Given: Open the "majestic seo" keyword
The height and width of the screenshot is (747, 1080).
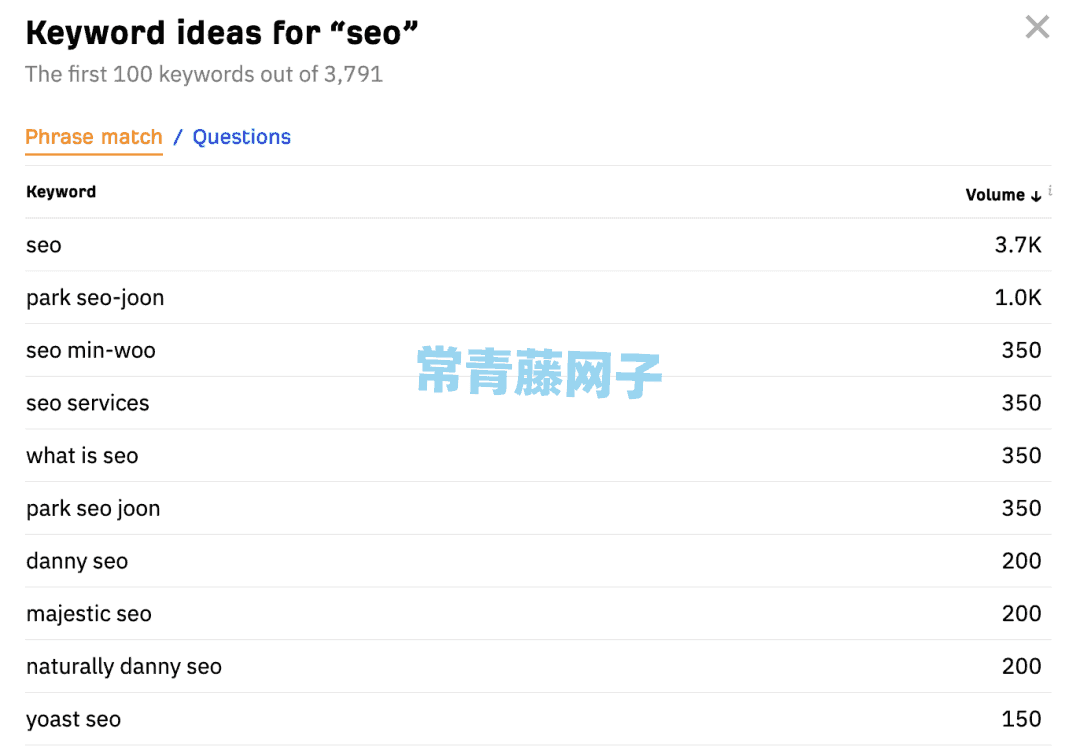Looking at the screenshot, I should click(x=89, y=614).
